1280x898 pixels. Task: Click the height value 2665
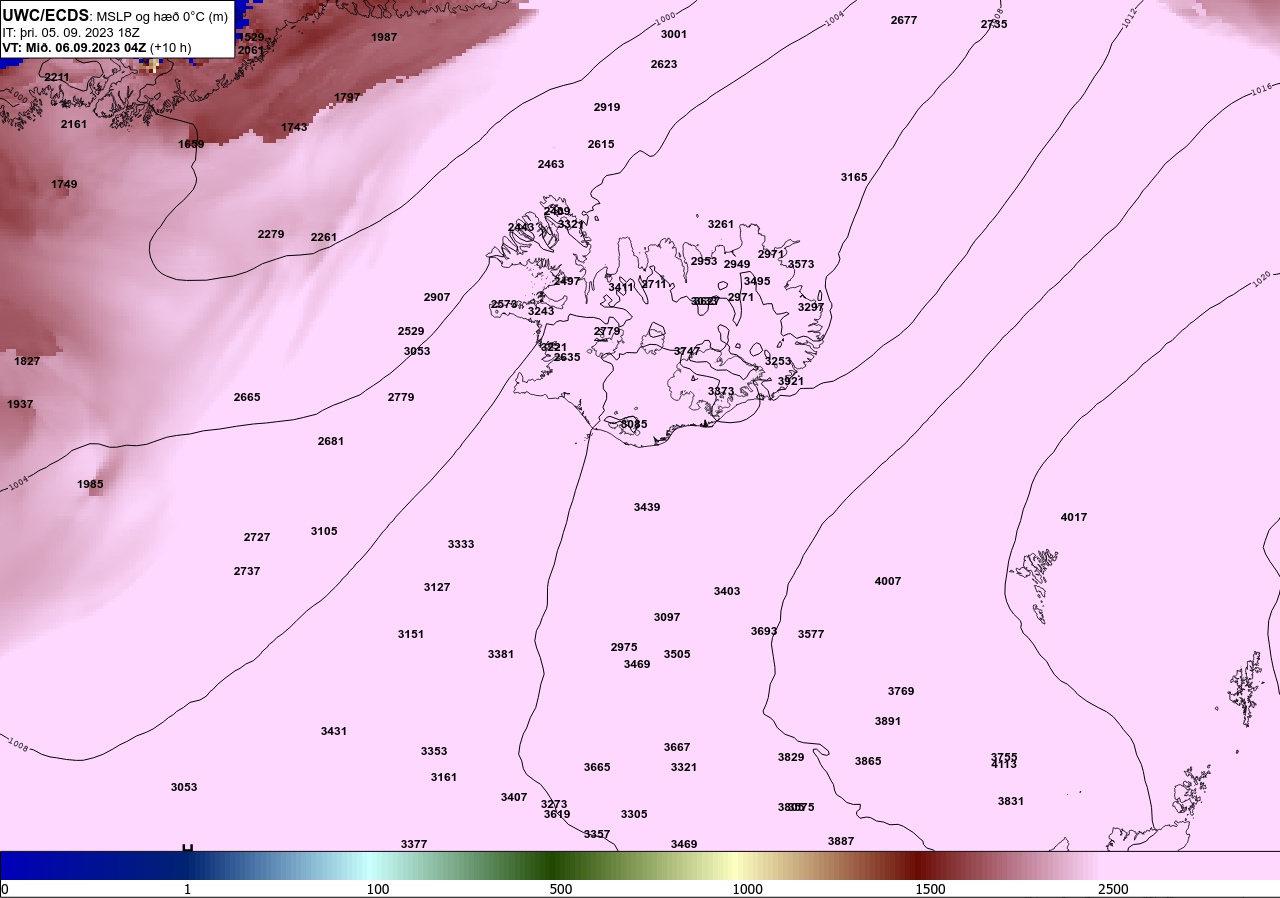tap(247, 397)
